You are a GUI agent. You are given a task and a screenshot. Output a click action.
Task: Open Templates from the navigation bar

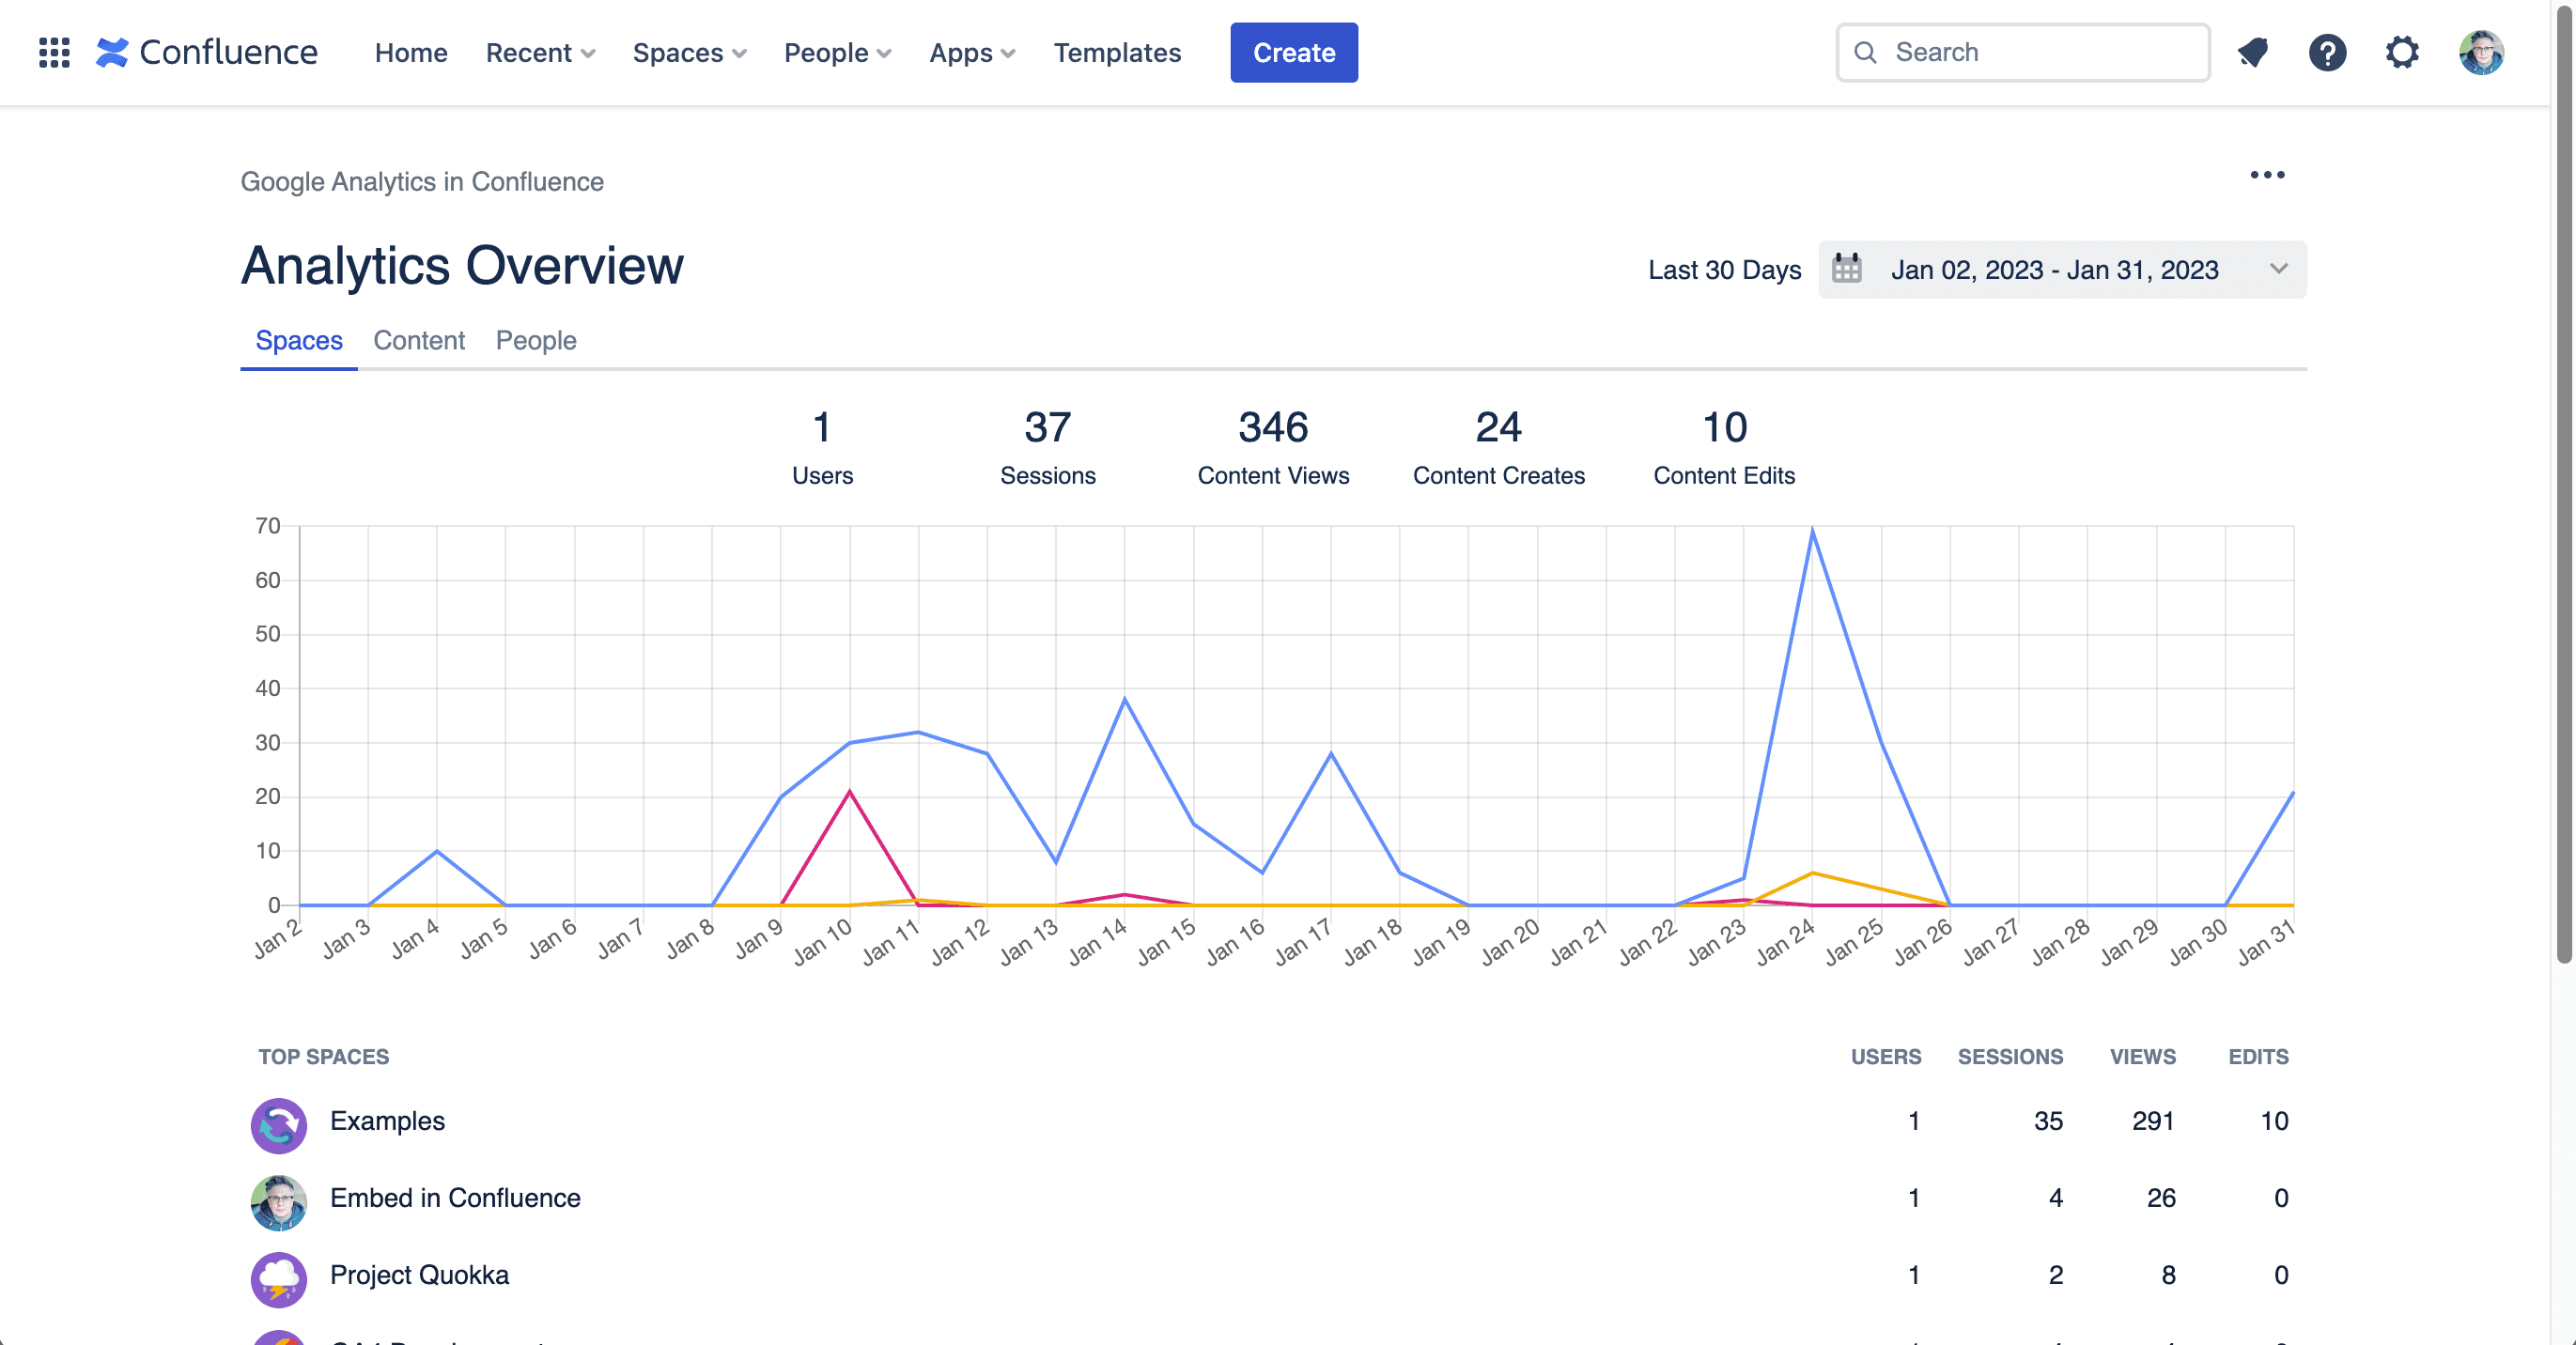point(1117,52)
